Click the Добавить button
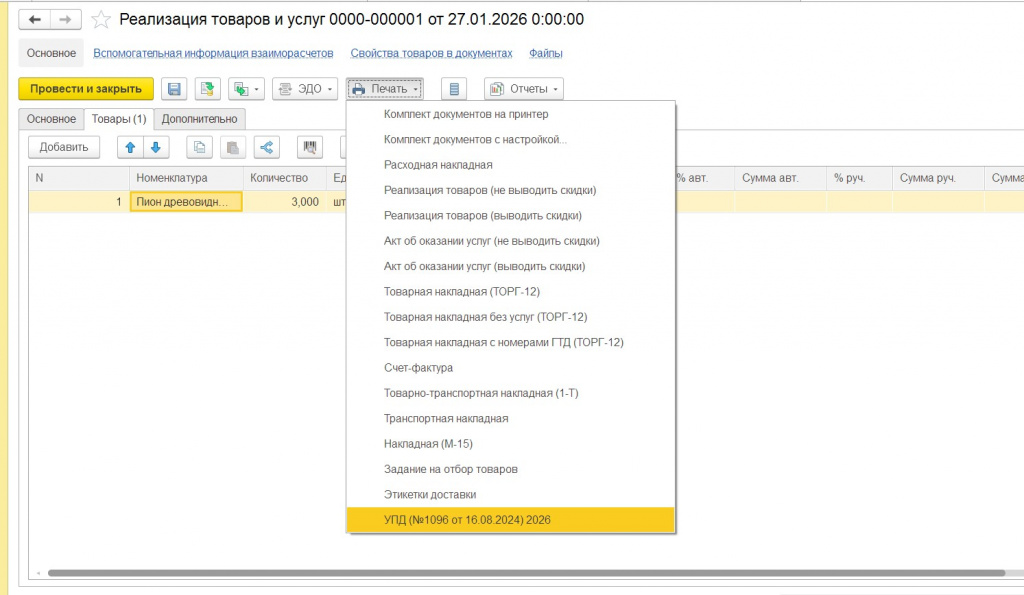This screenshot has width=1024, height=595. 64,147
